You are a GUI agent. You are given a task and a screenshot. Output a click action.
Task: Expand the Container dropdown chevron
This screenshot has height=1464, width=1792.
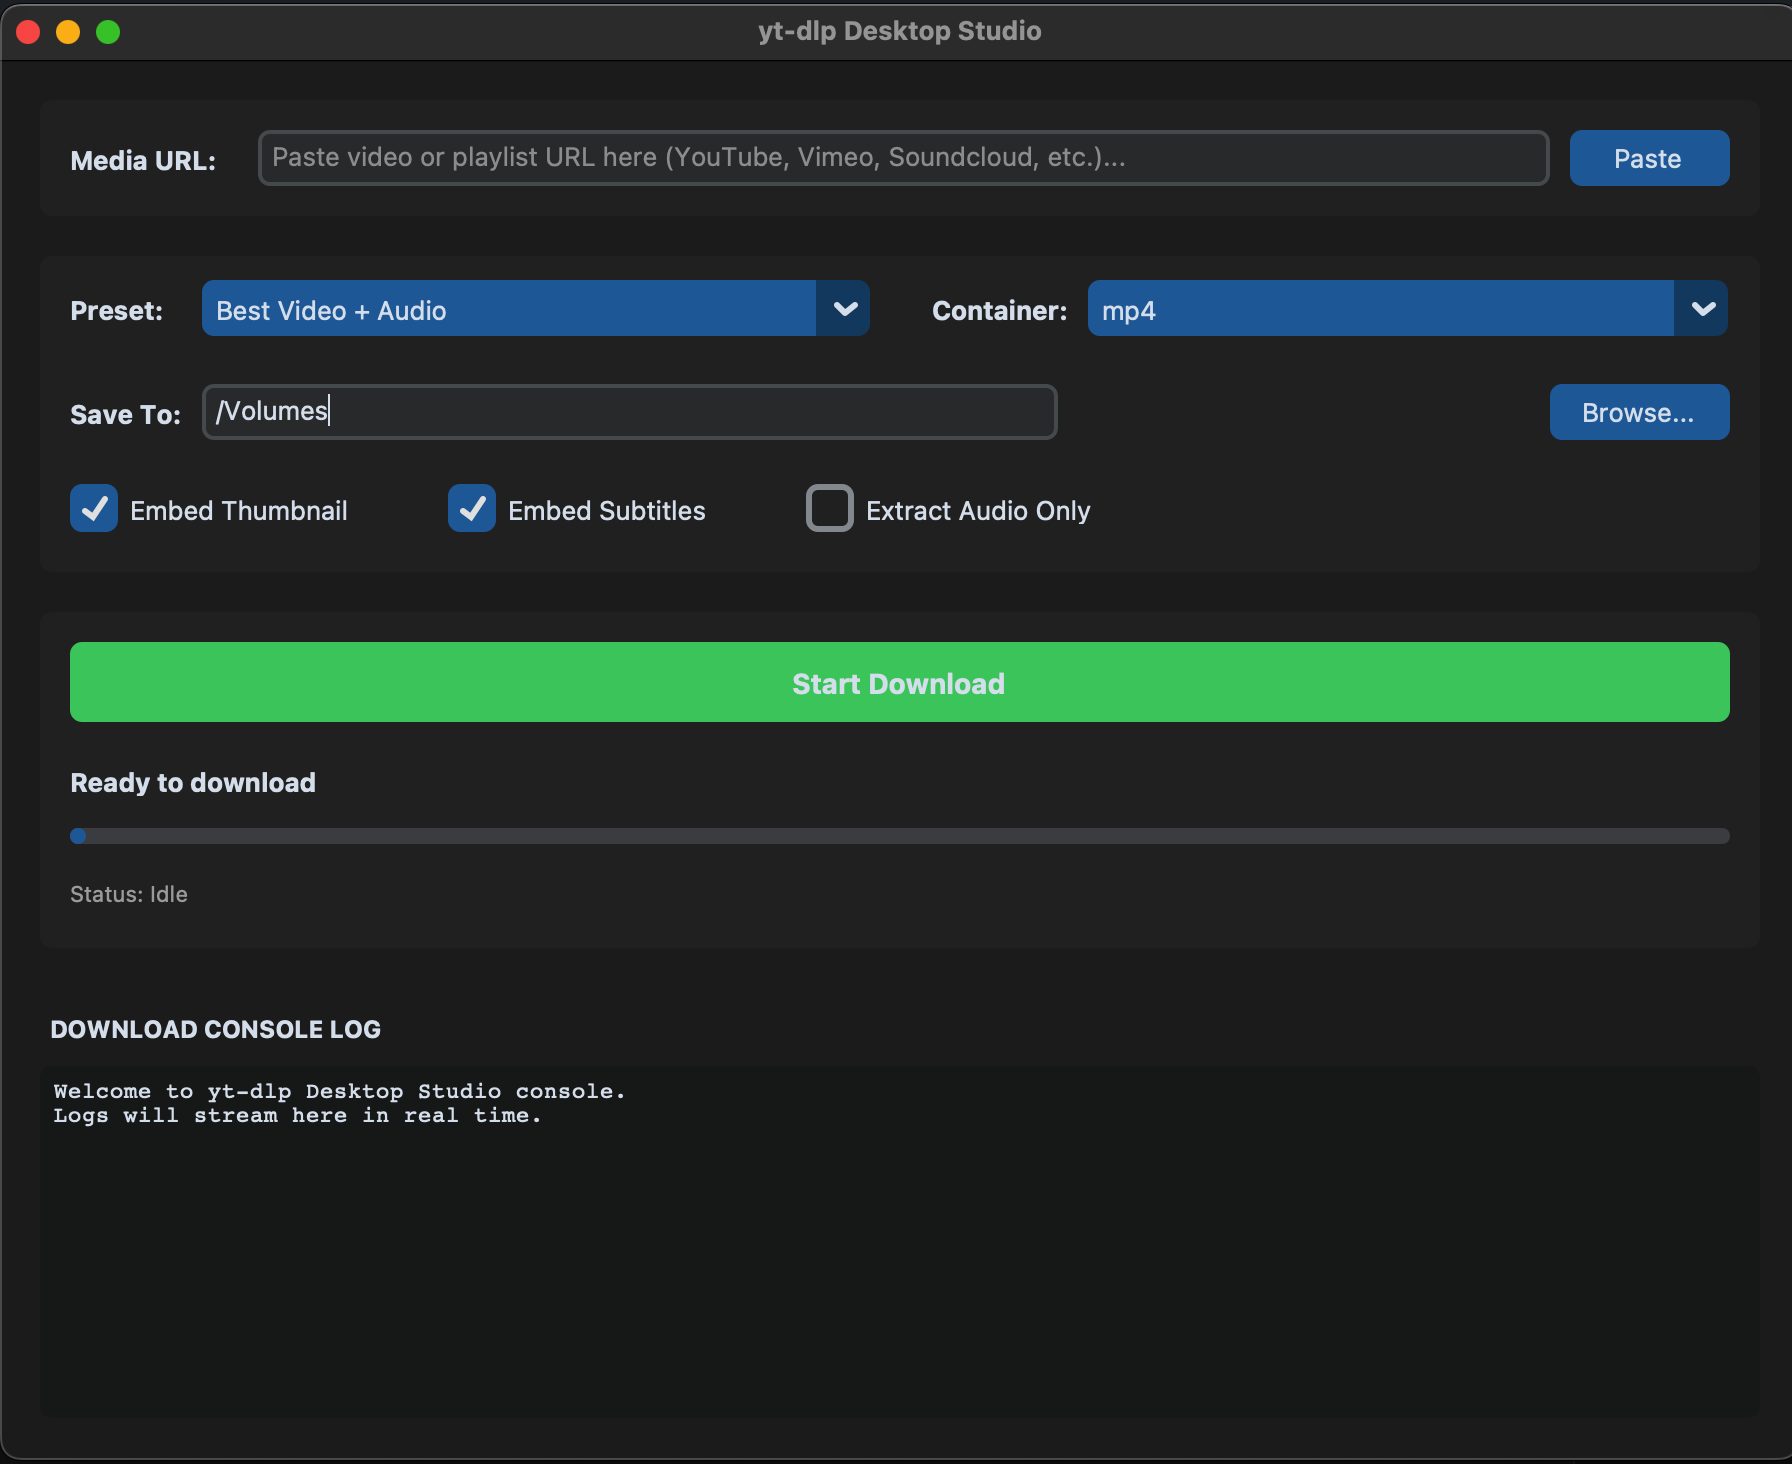point(1702,309)
